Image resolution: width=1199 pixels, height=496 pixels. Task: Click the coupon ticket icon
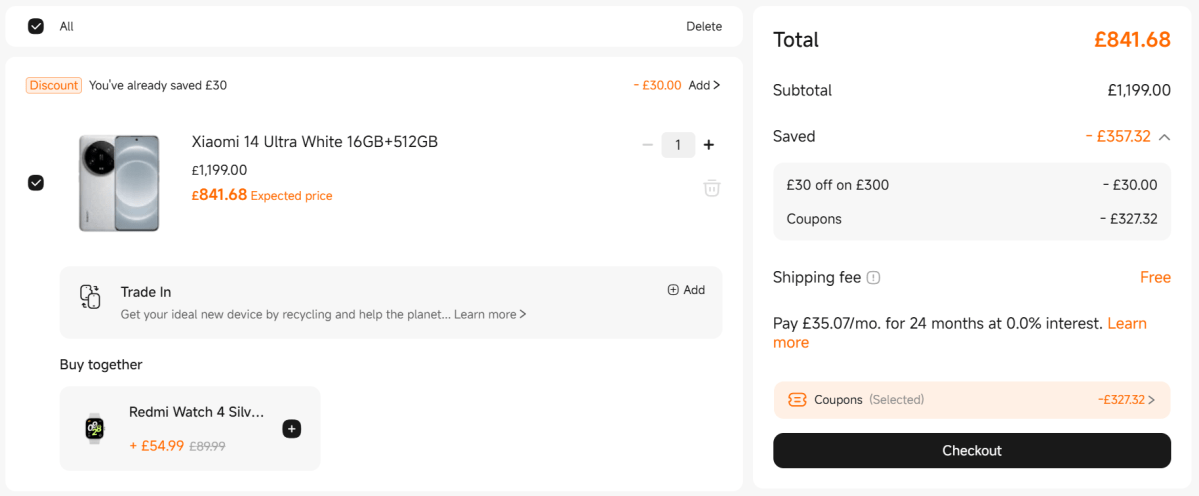pyautogui.click(x=797, y=400)
